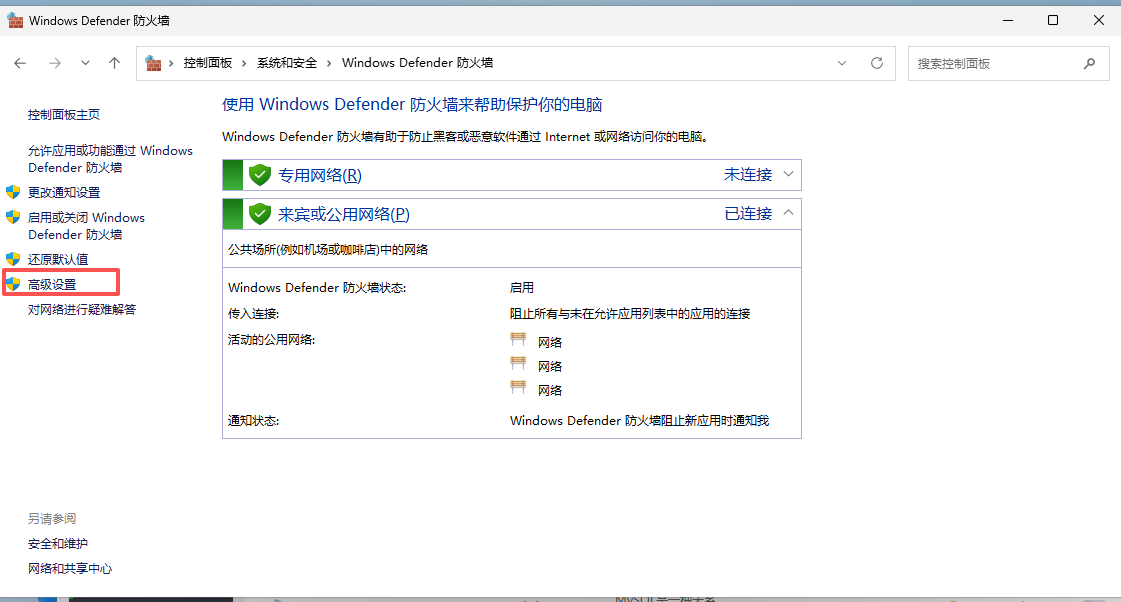Screen dimensions: 1121x602
Task: Go up one level with the up arrow
Action: [114, 63]
